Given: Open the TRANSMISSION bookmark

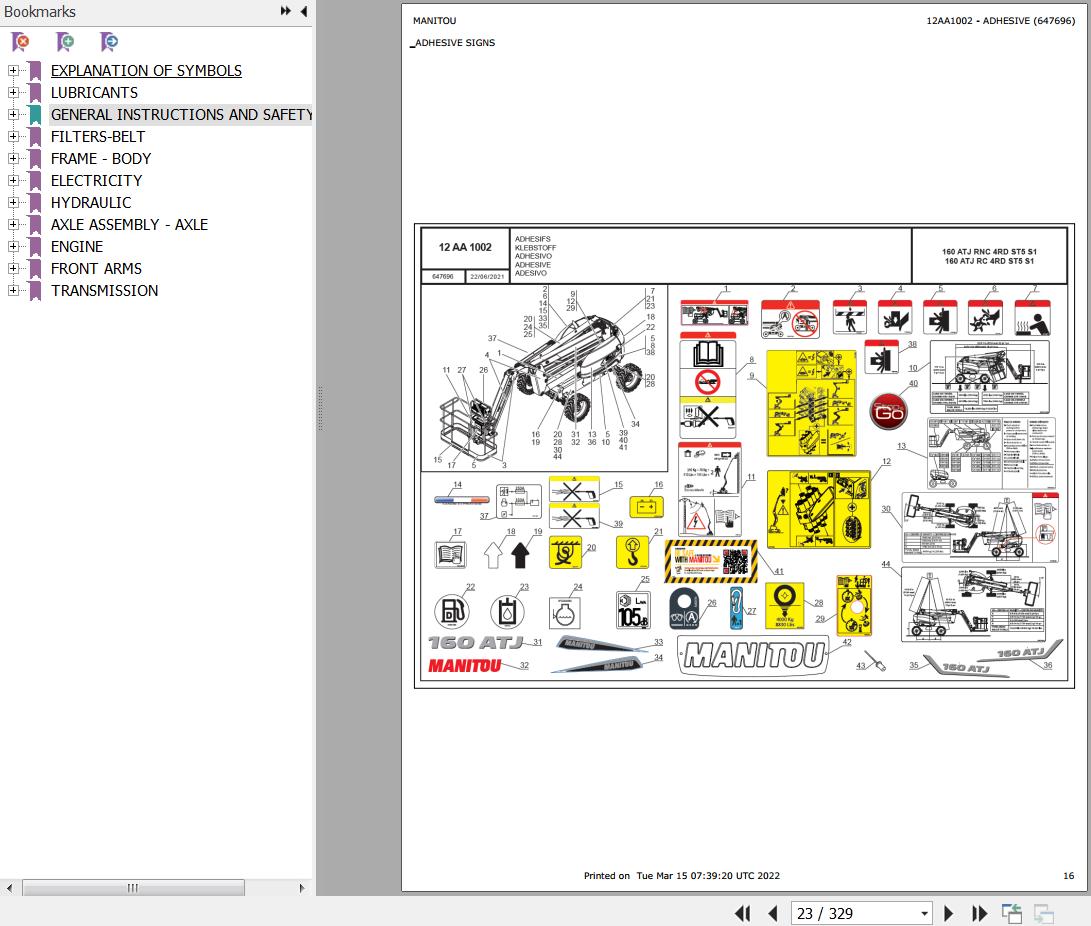Looking at the screenshot, I should coord(104,290).
